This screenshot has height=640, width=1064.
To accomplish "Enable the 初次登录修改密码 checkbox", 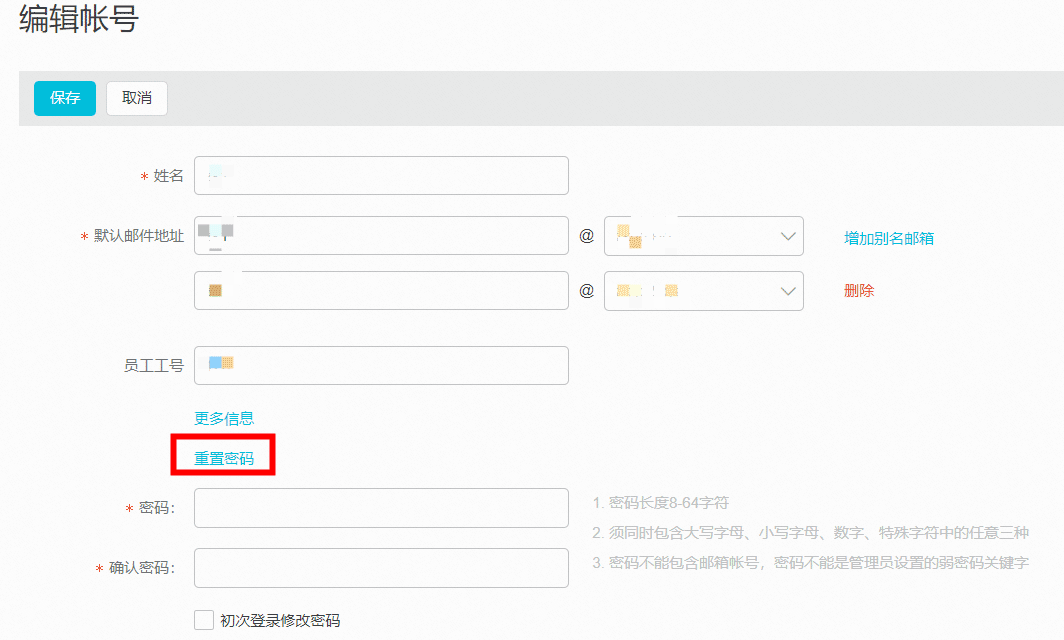I will point(204,620).
